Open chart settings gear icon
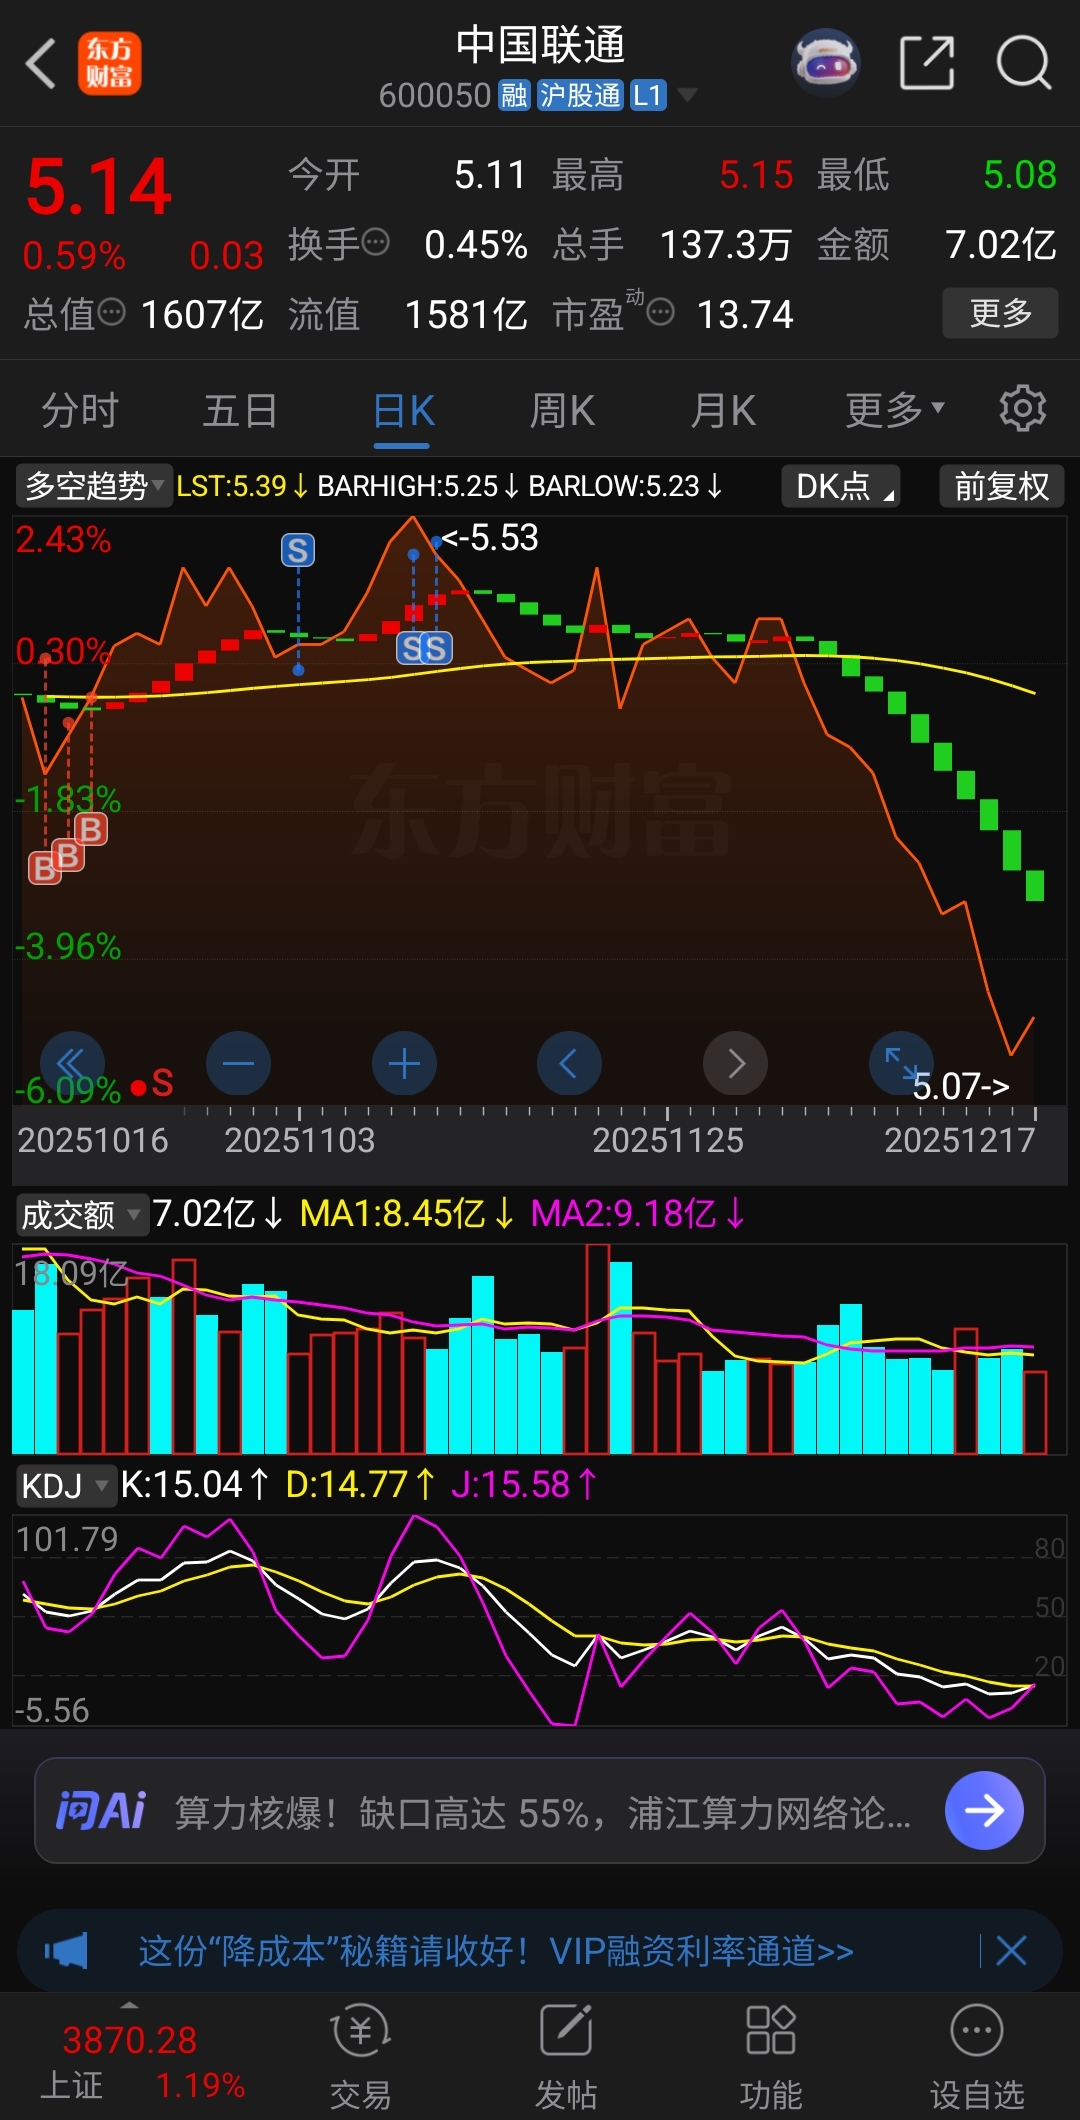Viewport: 1080px width, 2120px height. point(1022,409)
